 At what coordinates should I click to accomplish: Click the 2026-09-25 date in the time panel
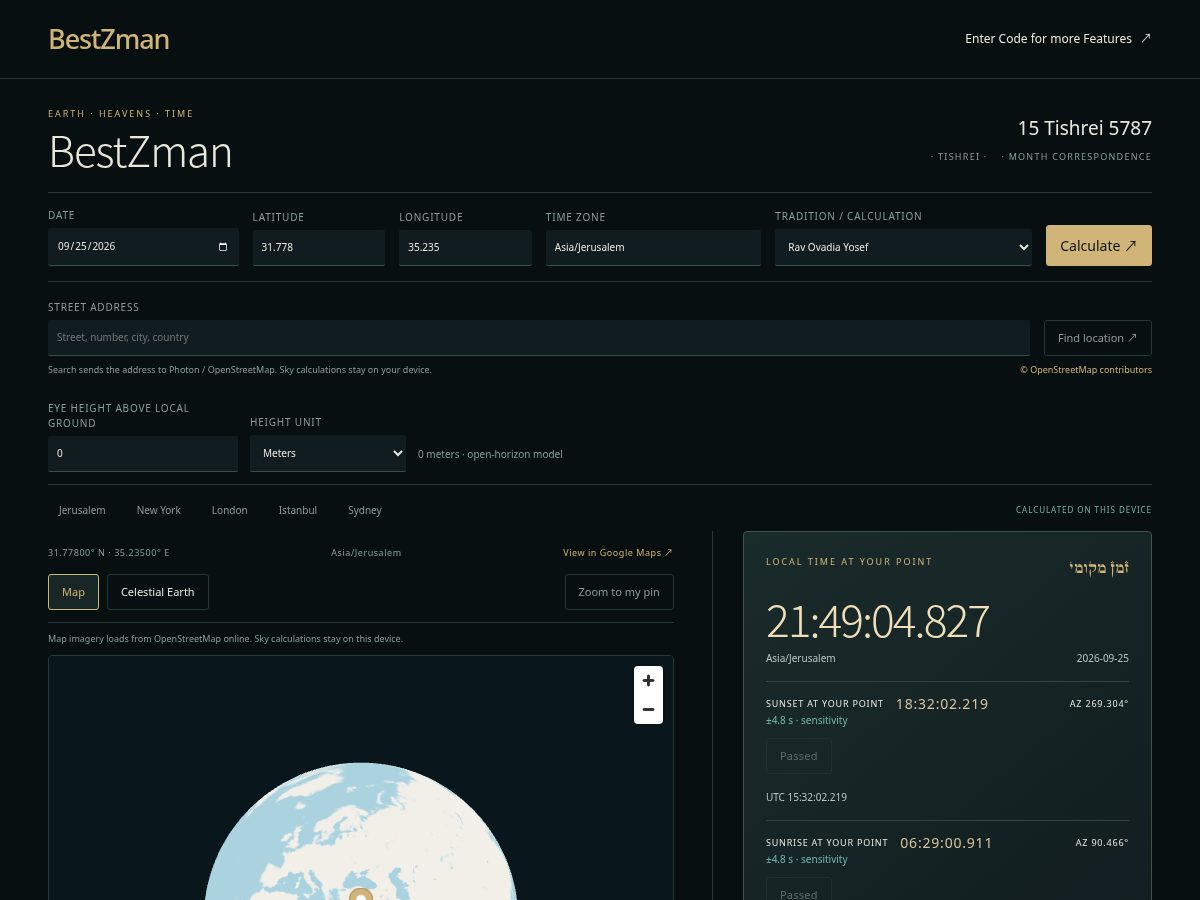[1102, 659]
